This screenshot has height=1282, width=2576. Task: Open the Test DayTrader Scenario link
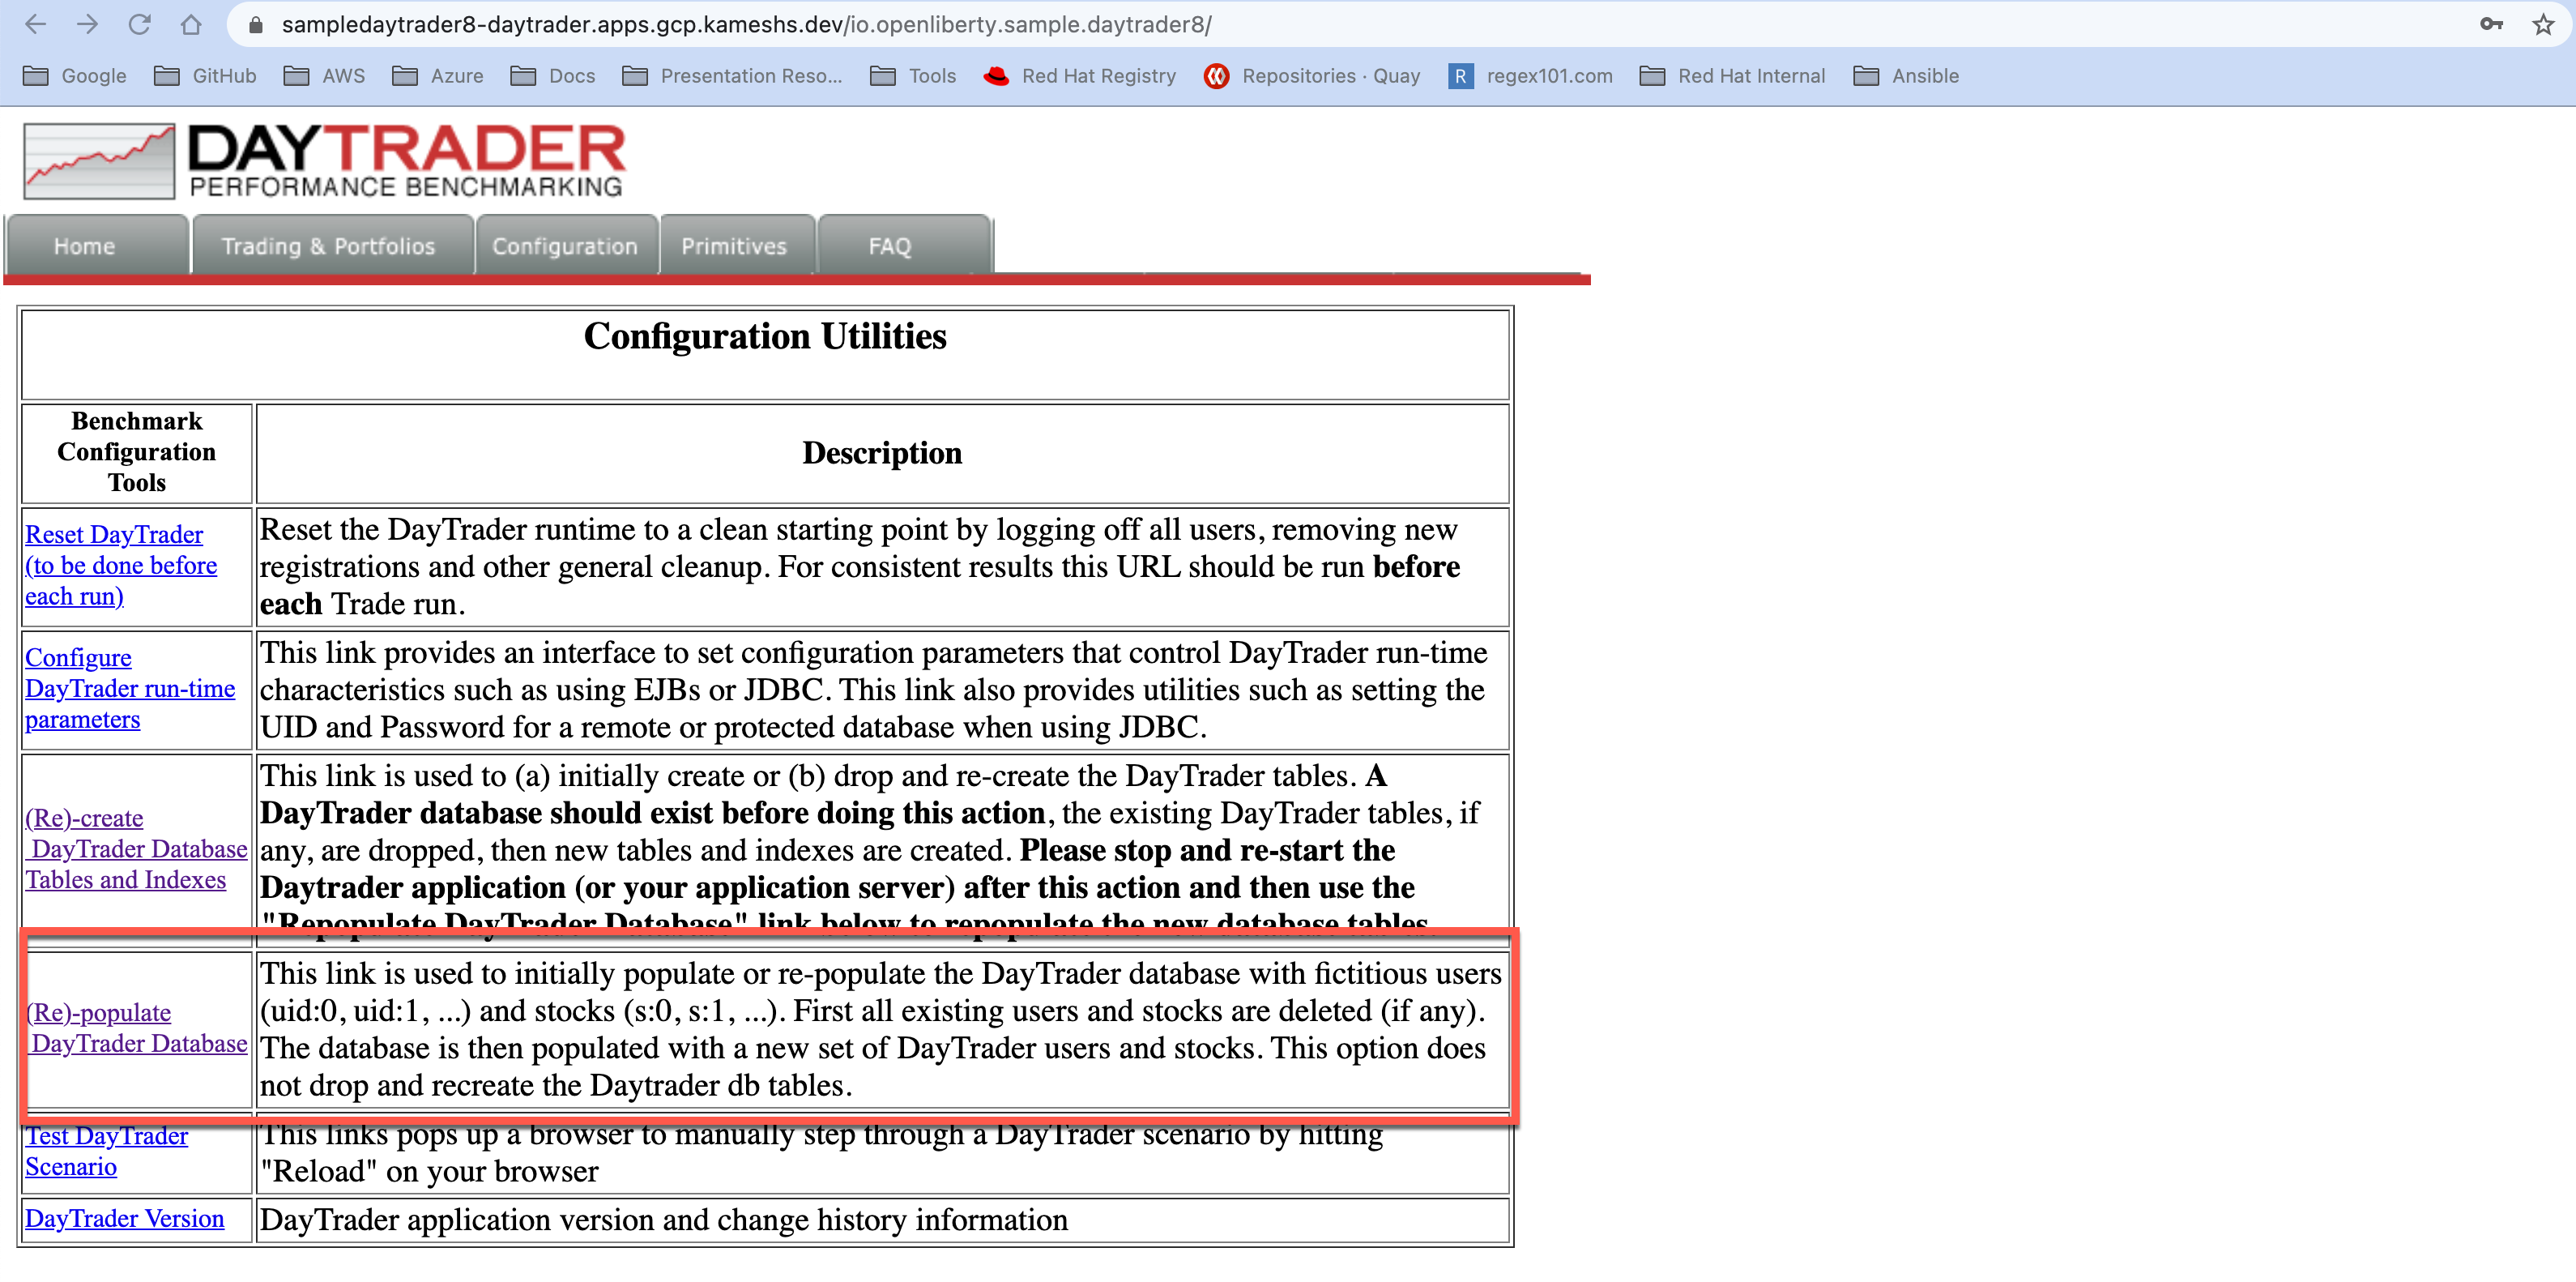(106, 1151)
